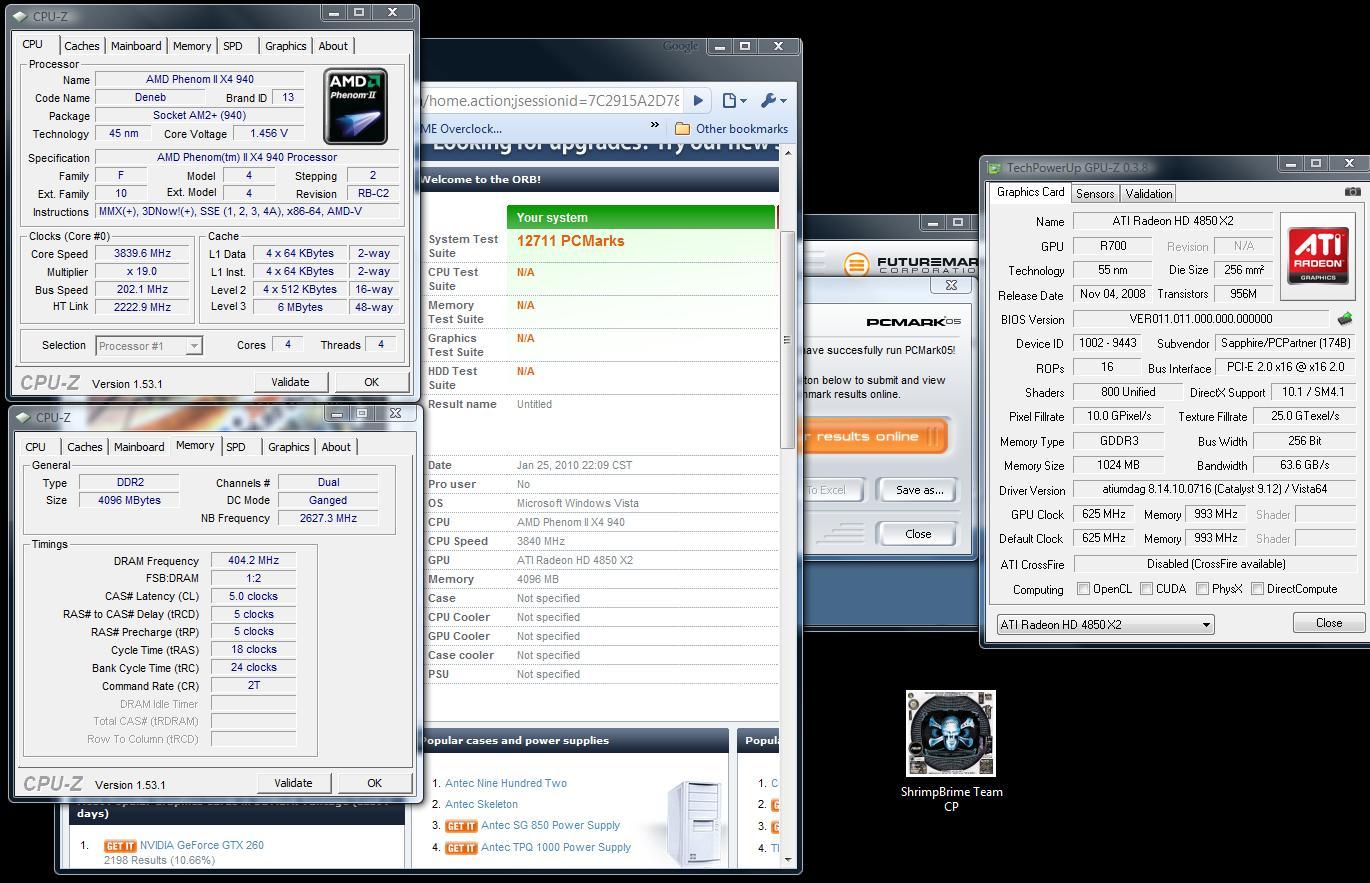Click the browser Go play arrow button
This screenshot has height=883, width=1370.
[x=698, y=100]
